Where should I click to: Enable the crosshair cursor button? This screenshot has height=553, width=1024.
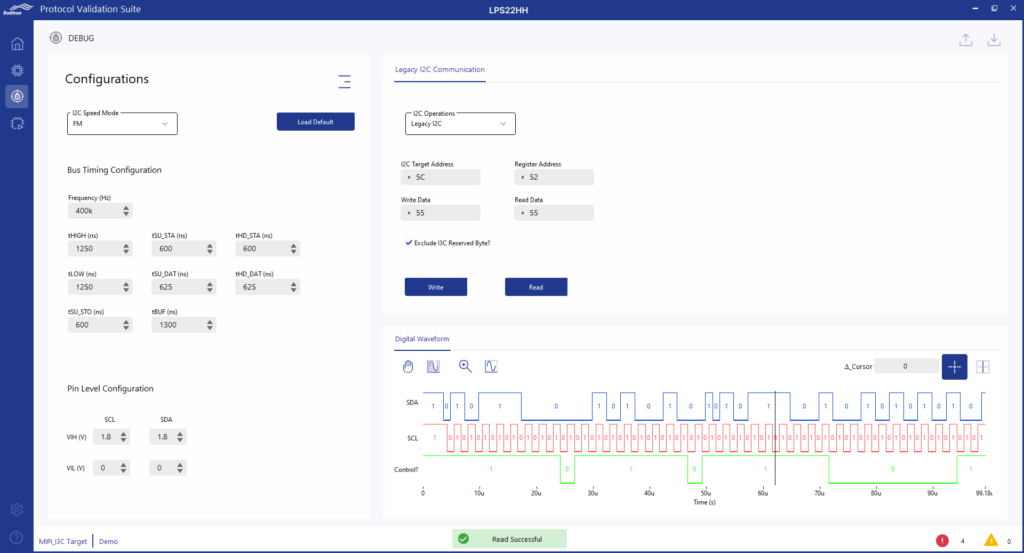[x=954, y=366]
